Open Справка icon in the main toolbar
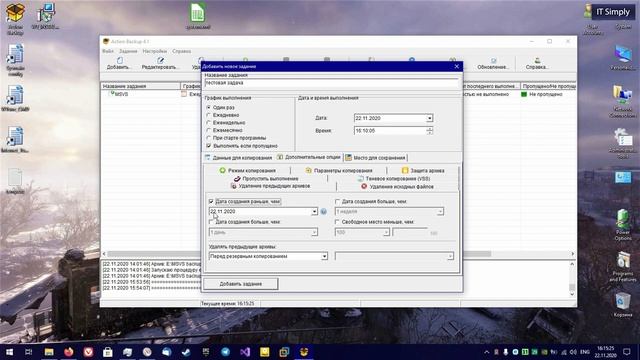 (x=537, y=63)
